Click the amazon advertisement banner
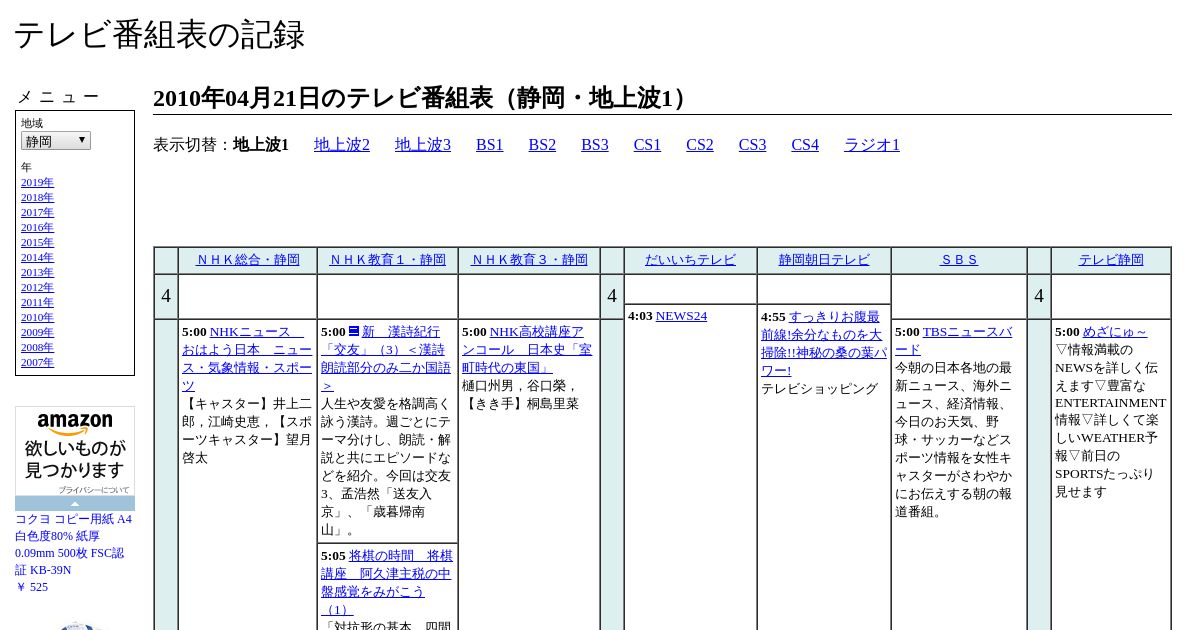The image size is (1200, 630). [75, 451]
